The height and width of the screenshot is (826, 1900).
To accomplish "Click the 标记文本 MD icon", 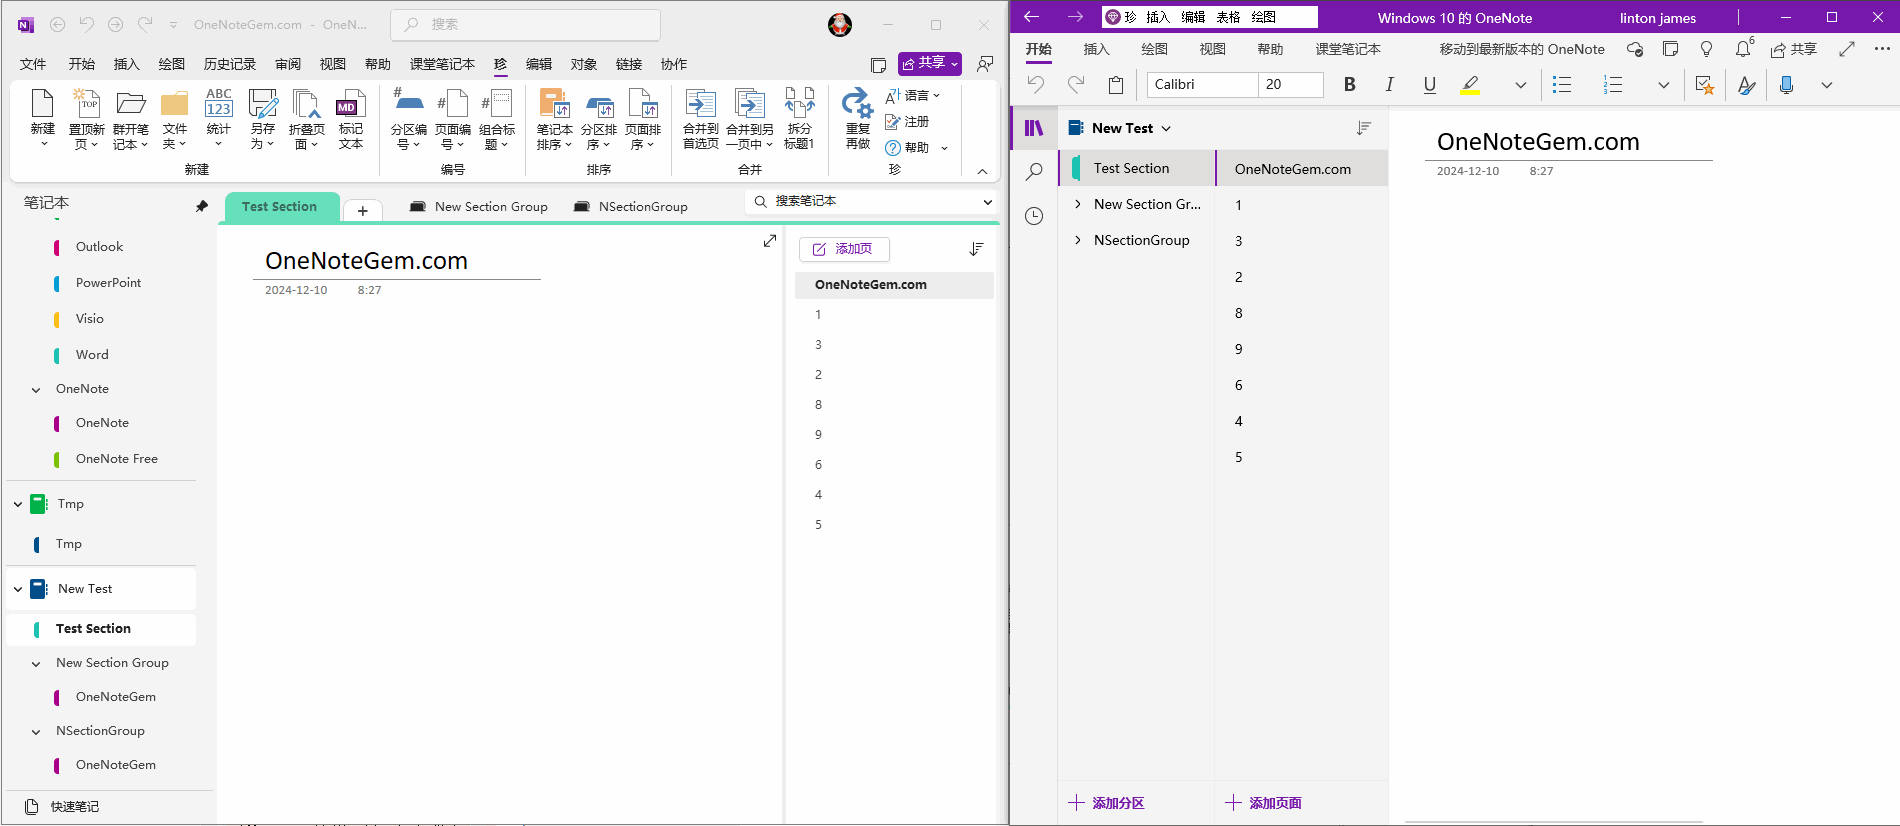I will pyautogui.click(x=350, y=104).
